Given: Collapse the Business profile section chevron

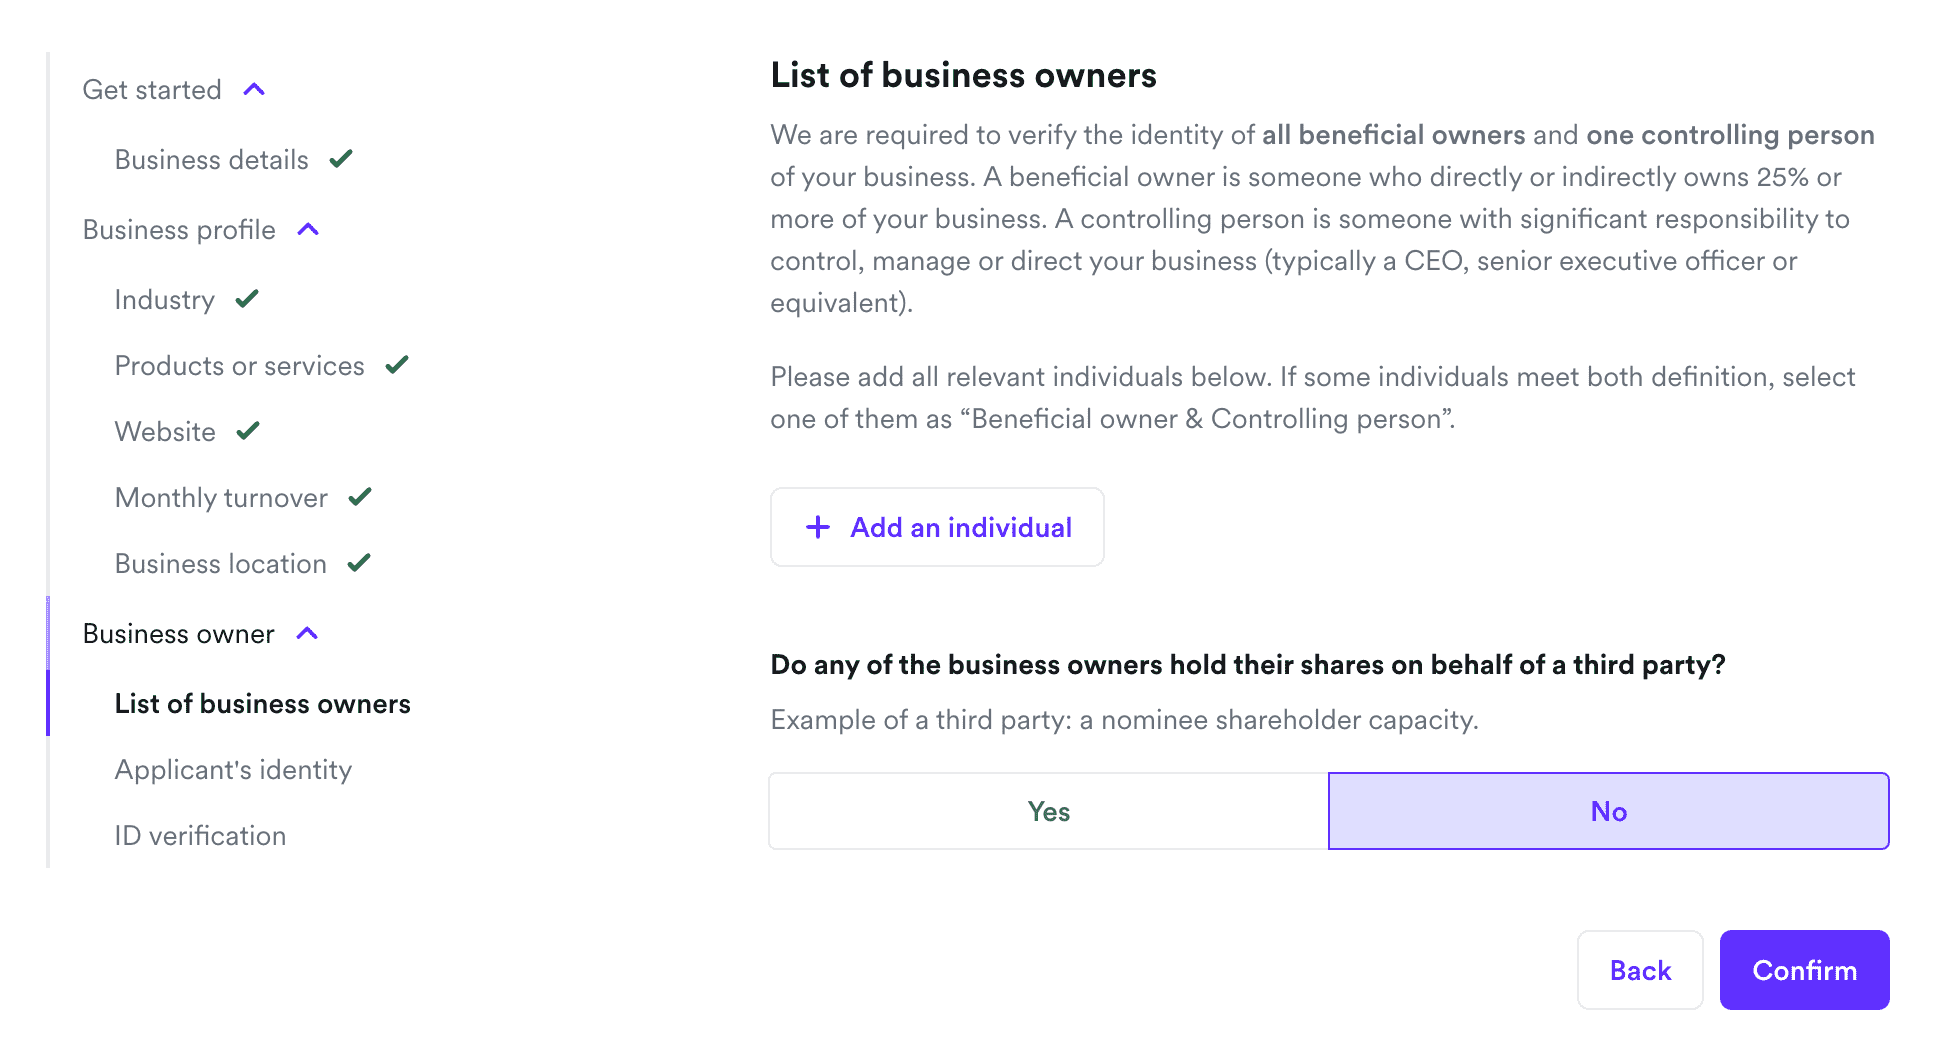Looking at the screenshot, I should click(308, 230).
